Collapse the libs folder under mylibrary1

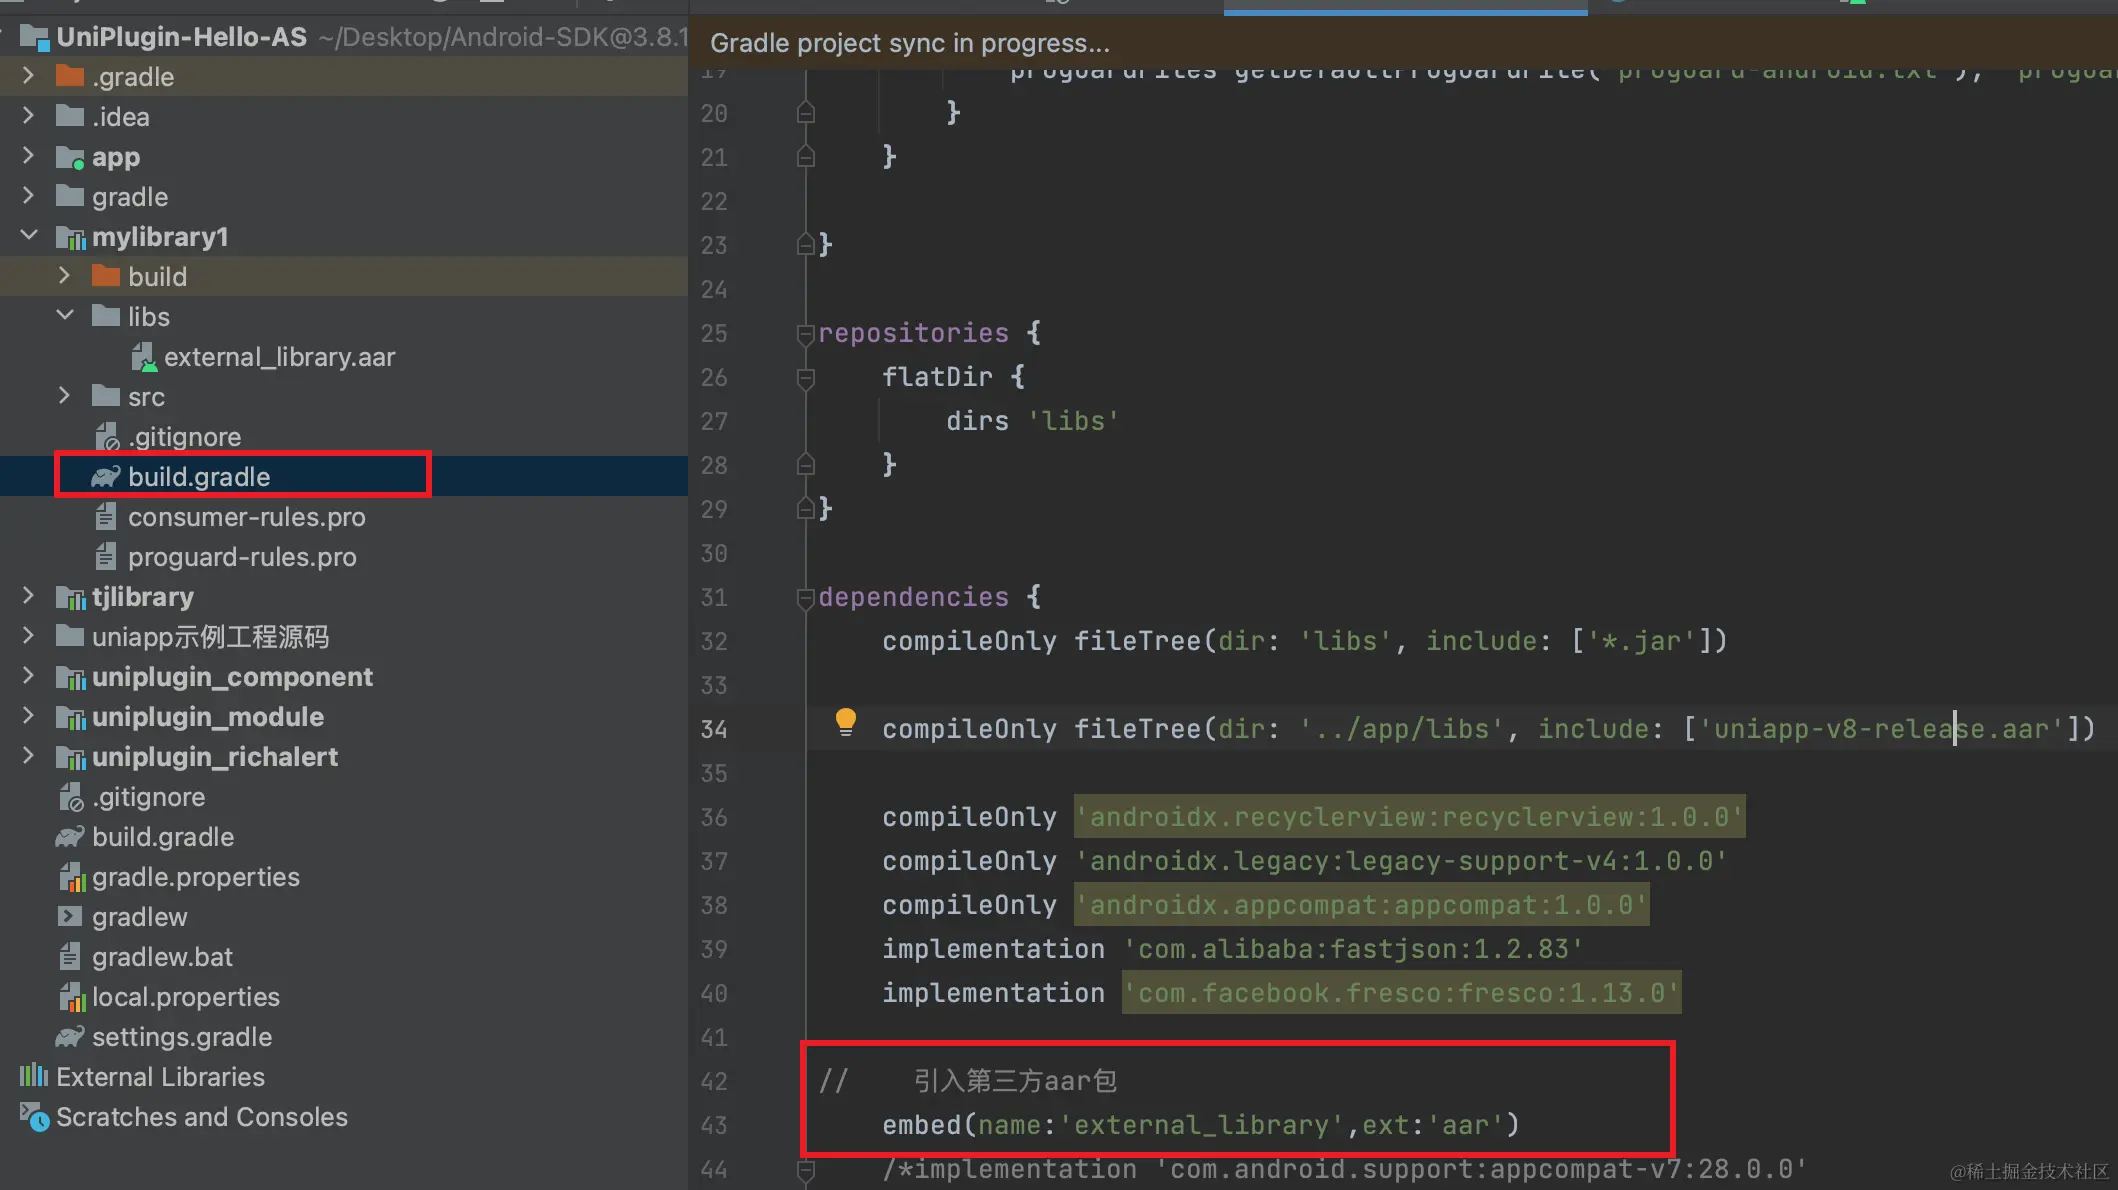pyautogui.click(x=65, y=316)
